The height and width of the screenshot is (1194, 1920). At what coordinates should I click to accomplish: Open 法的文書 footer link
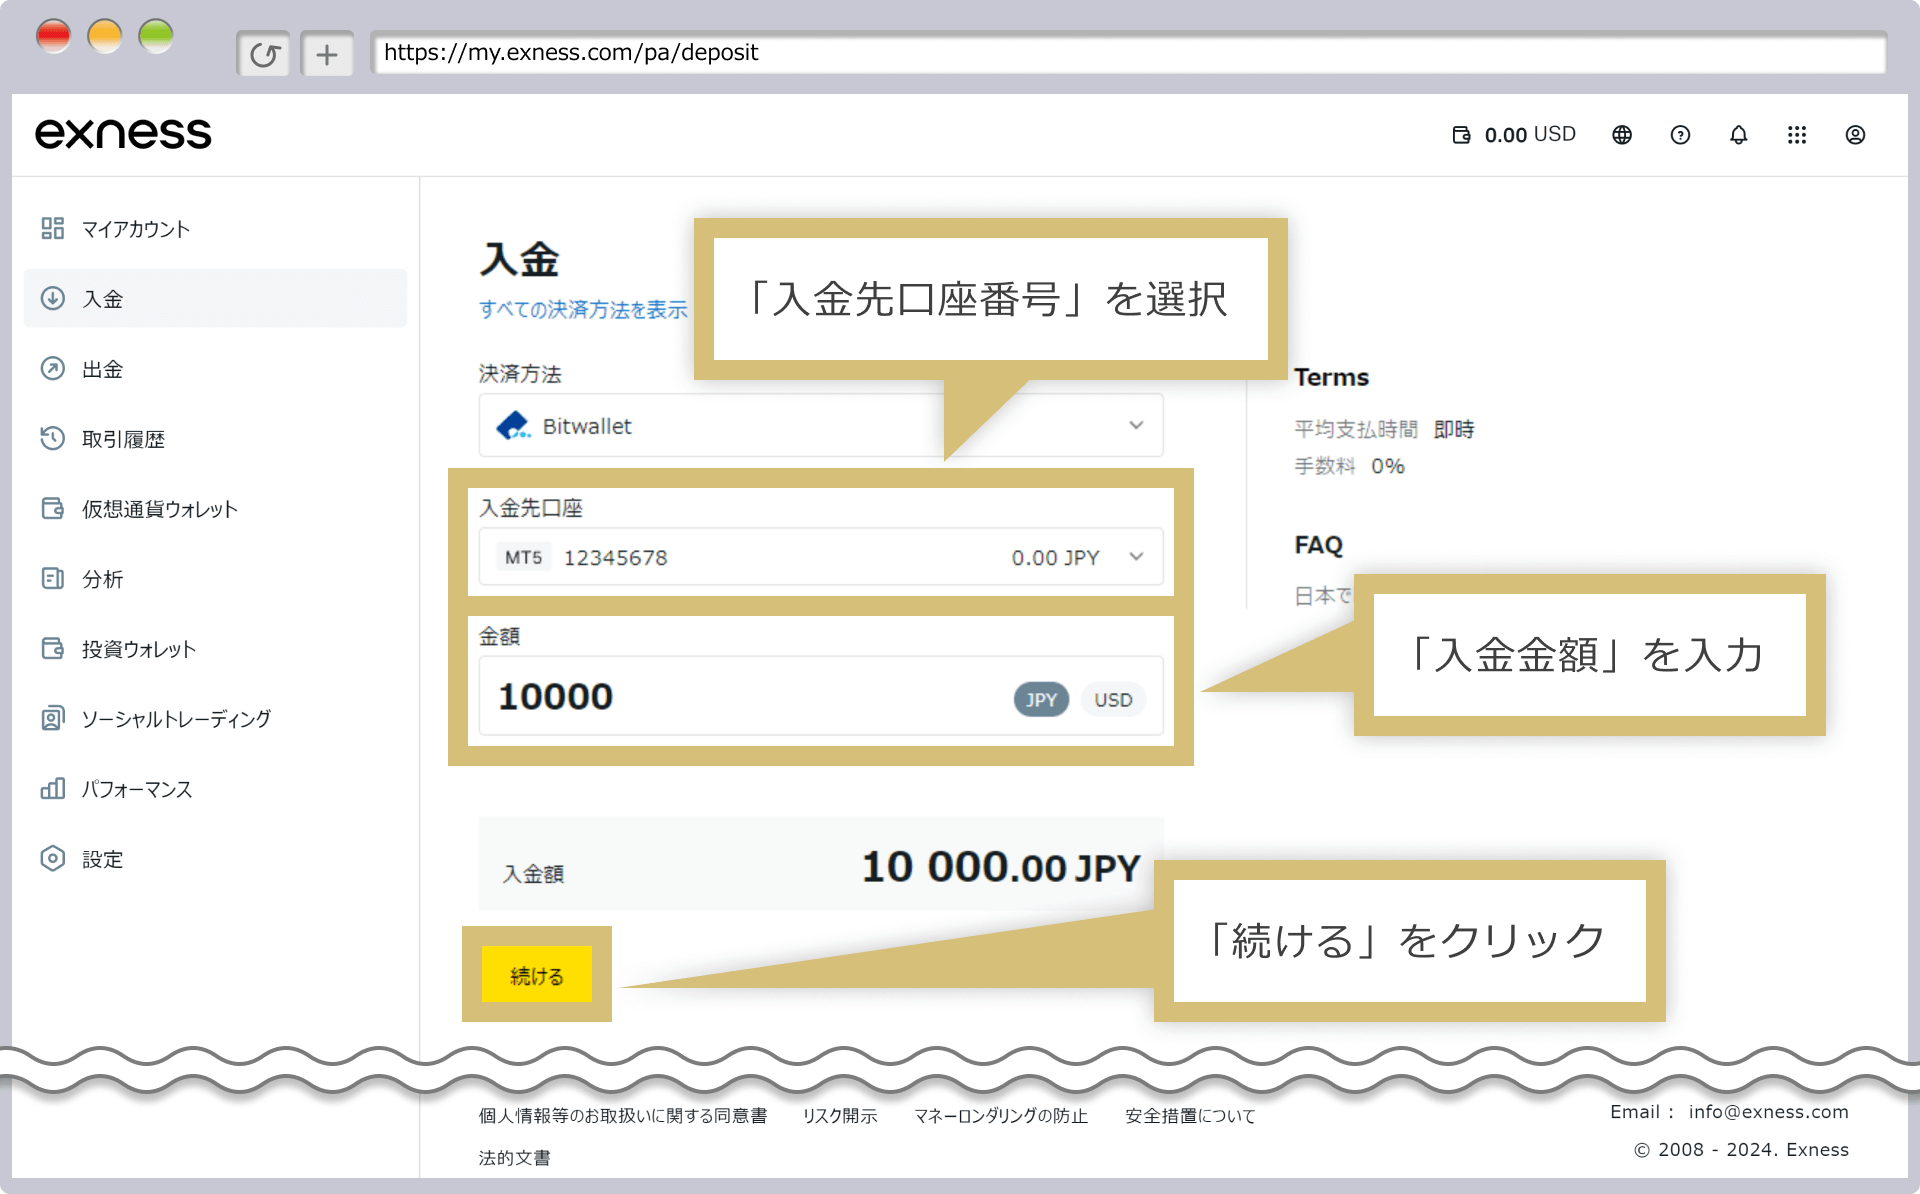pyautogui.click(x=514, y=1158)
